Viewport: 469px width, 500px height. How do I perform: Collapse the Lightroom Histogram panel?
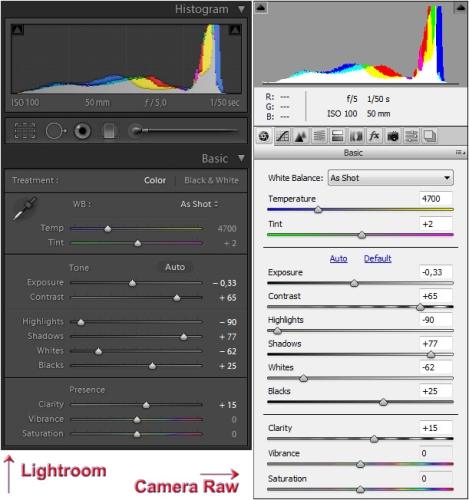click(x=241, y=9)
